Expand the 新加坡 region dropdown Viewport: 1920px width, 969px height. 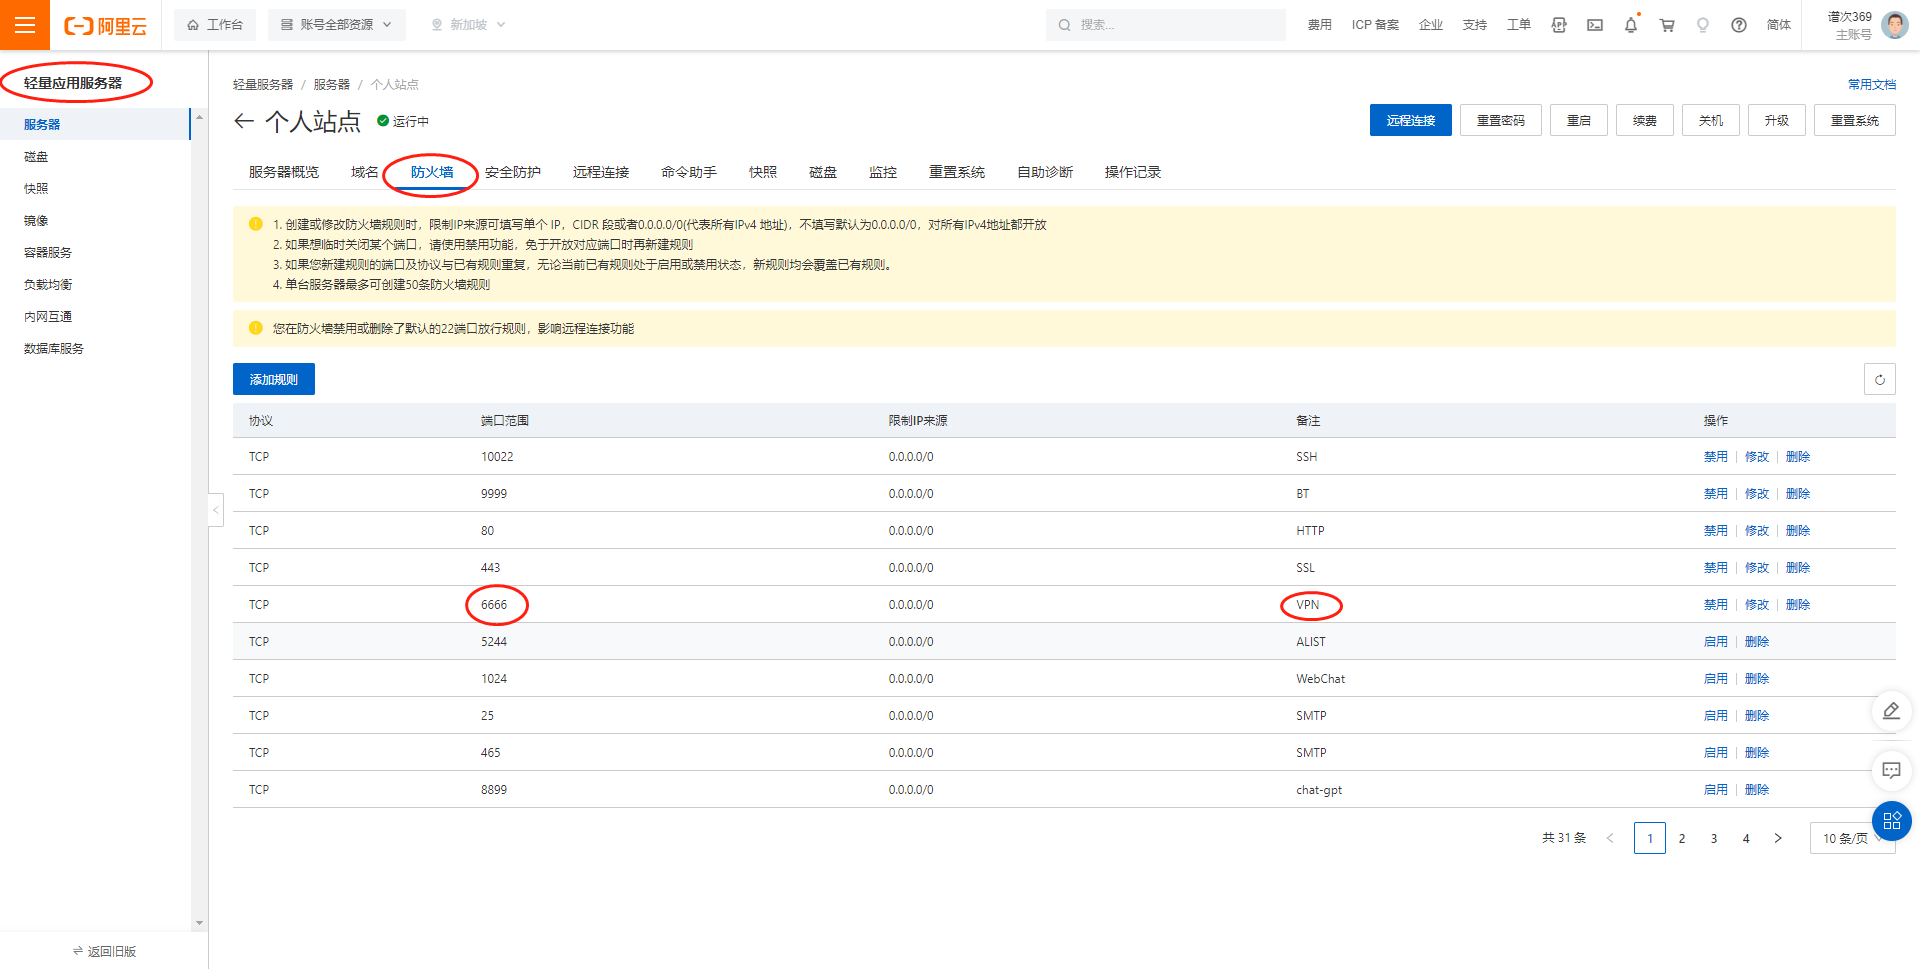click(x=468, y=25)
